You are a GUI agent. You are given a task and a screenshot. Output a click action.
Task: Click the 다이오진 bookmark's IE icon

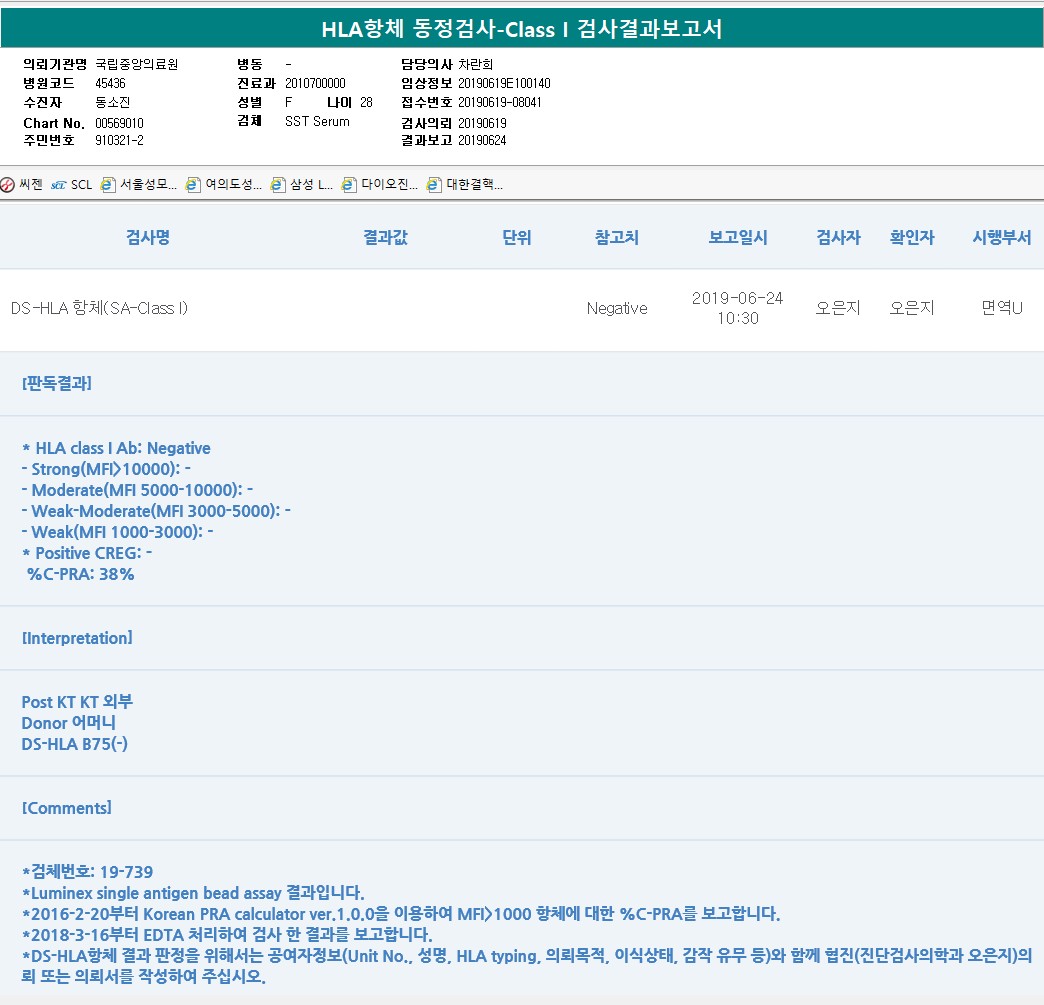349,185
